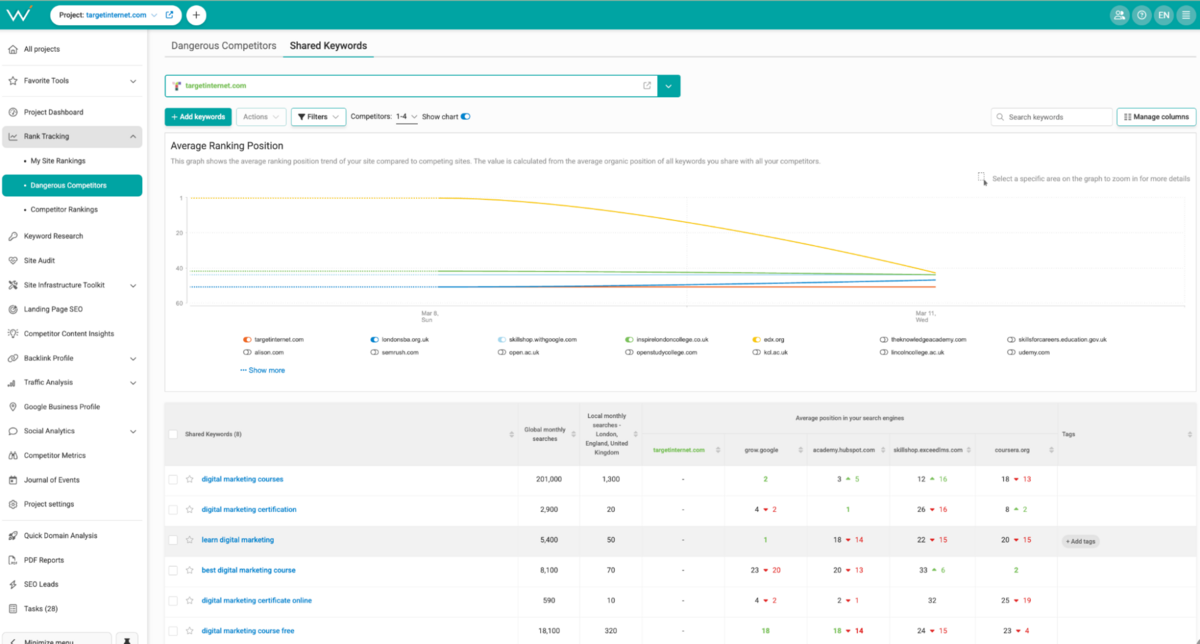Expand the Backlink Profile section
Screen dimensions: 1200x644
133,358
